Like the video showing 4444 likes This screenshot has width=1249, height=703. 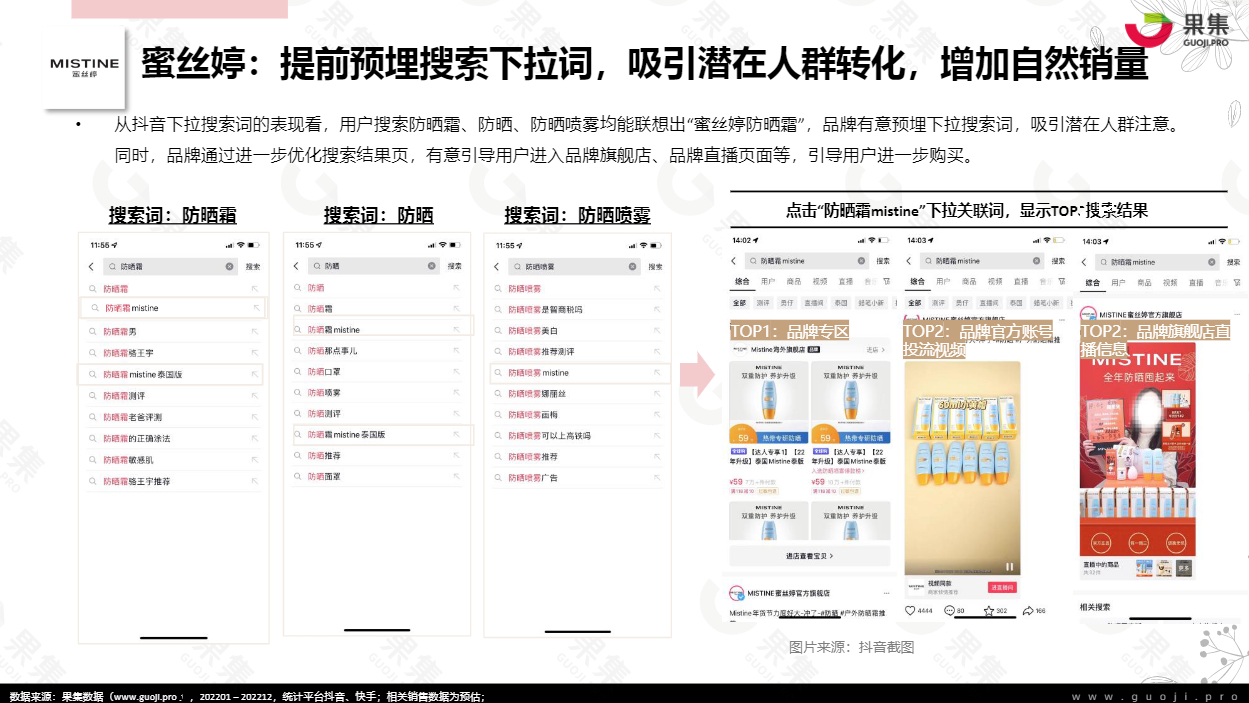point(910,610)
